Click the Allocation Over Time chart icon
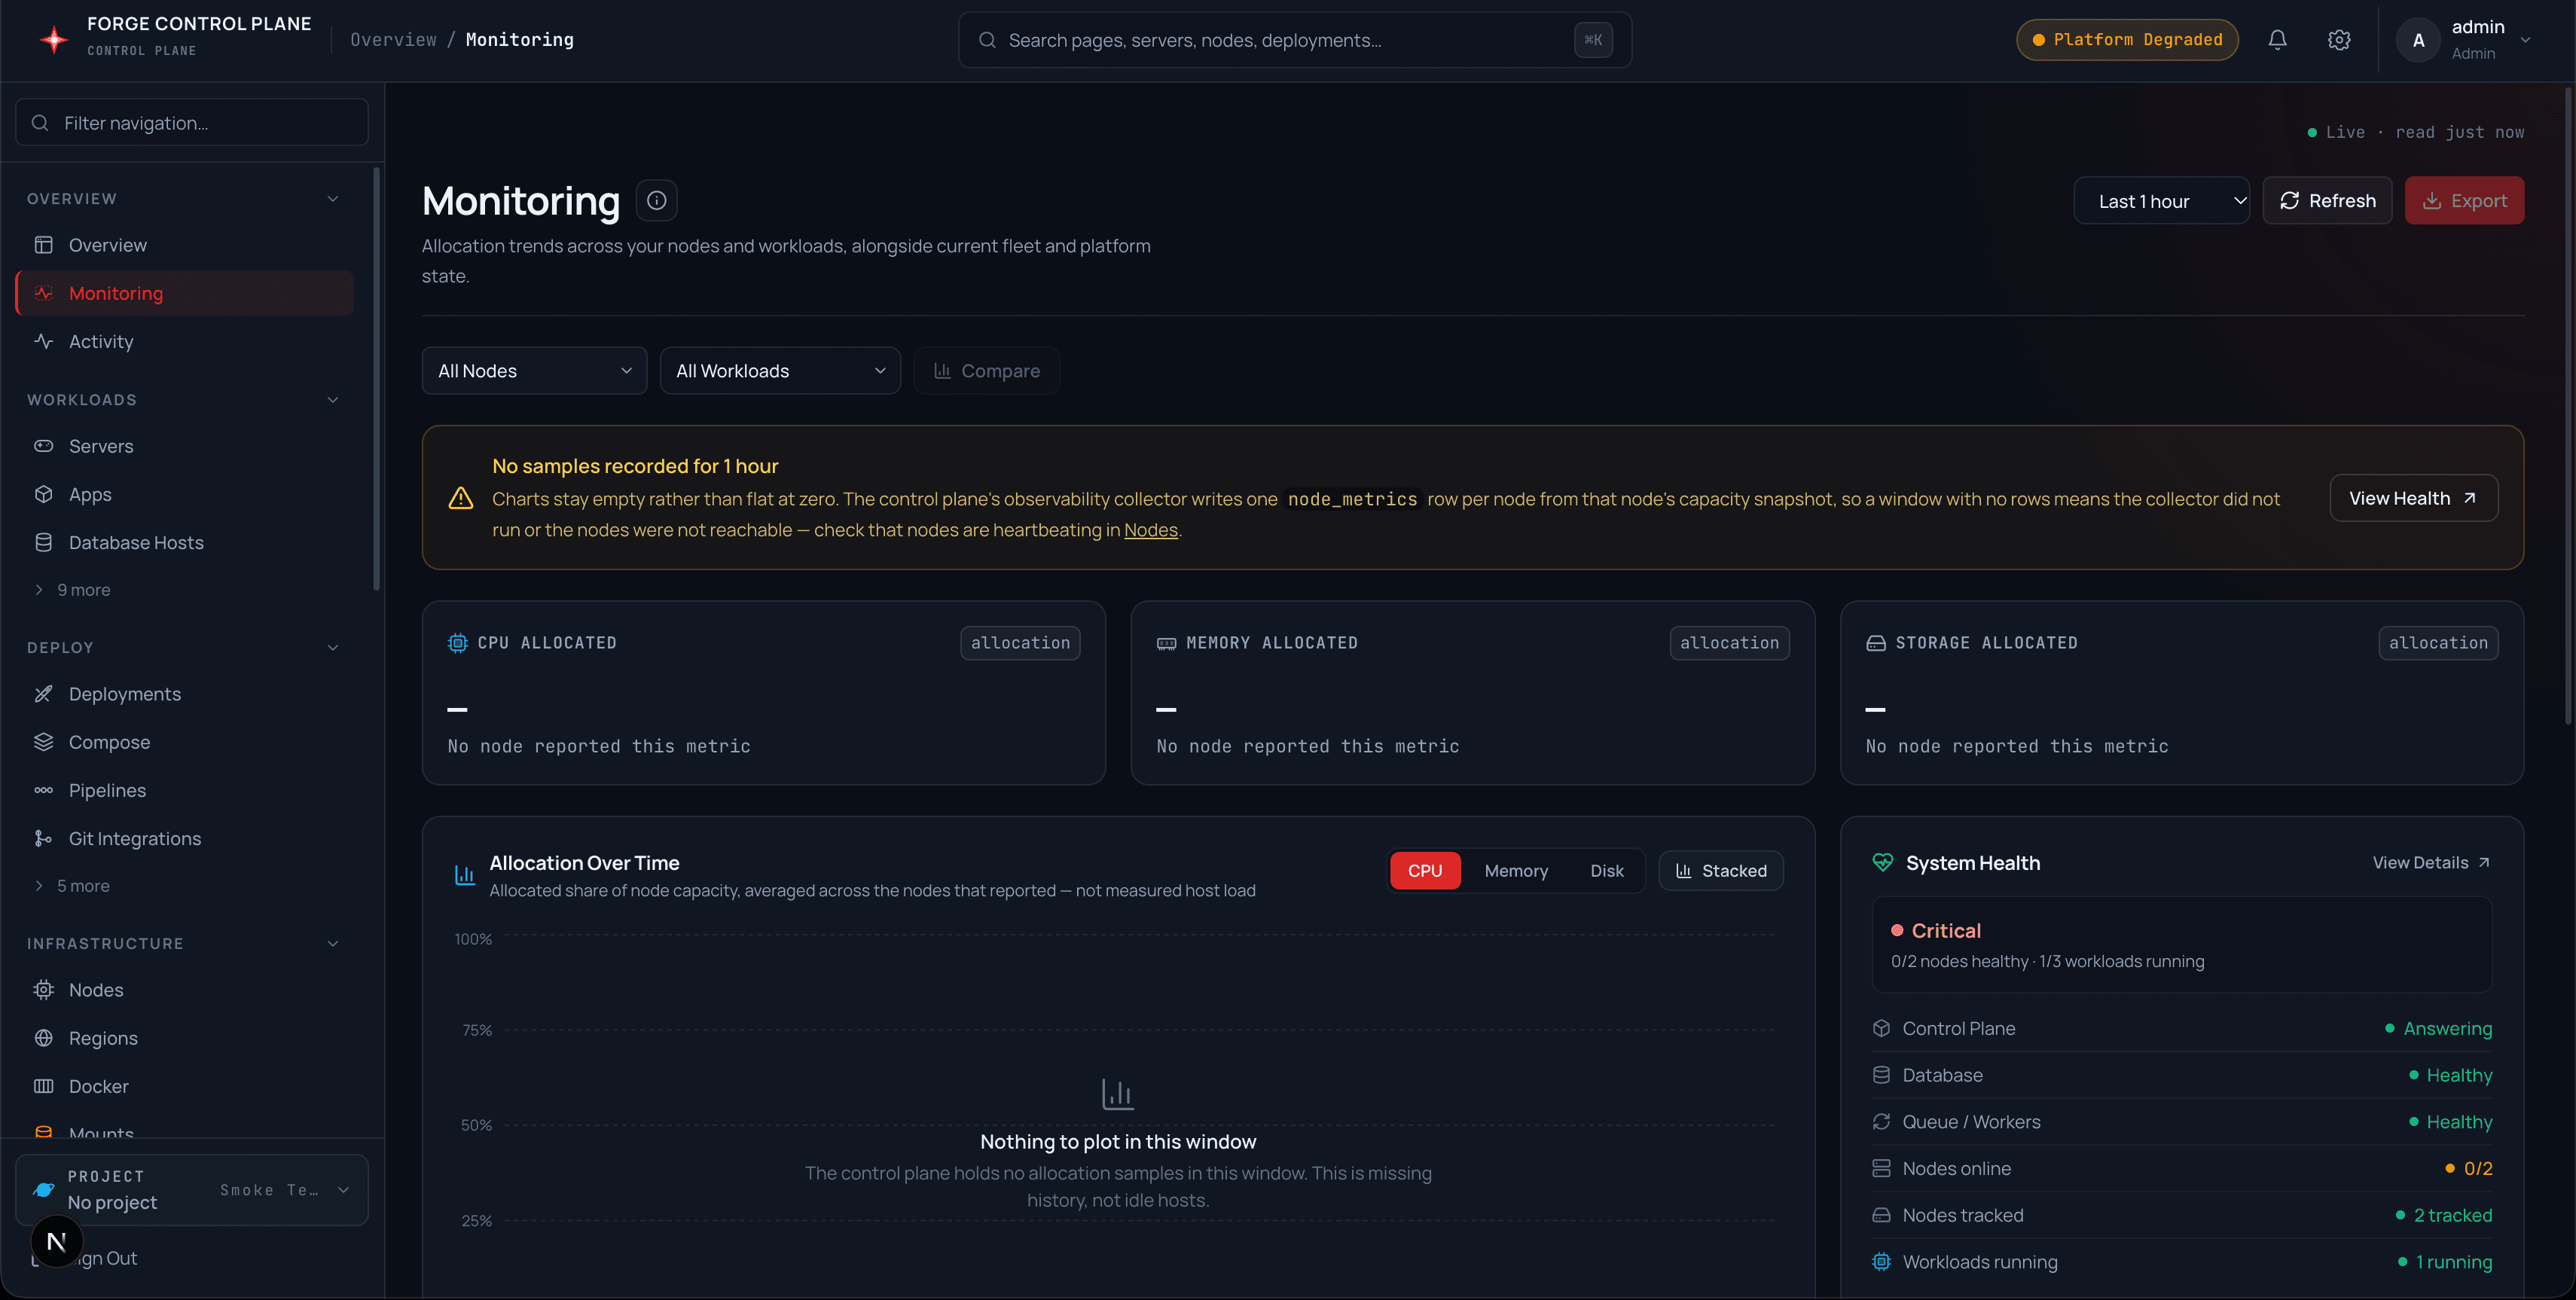The width and height of the screenshot is (2576, 1300). [x=465, y=875]
